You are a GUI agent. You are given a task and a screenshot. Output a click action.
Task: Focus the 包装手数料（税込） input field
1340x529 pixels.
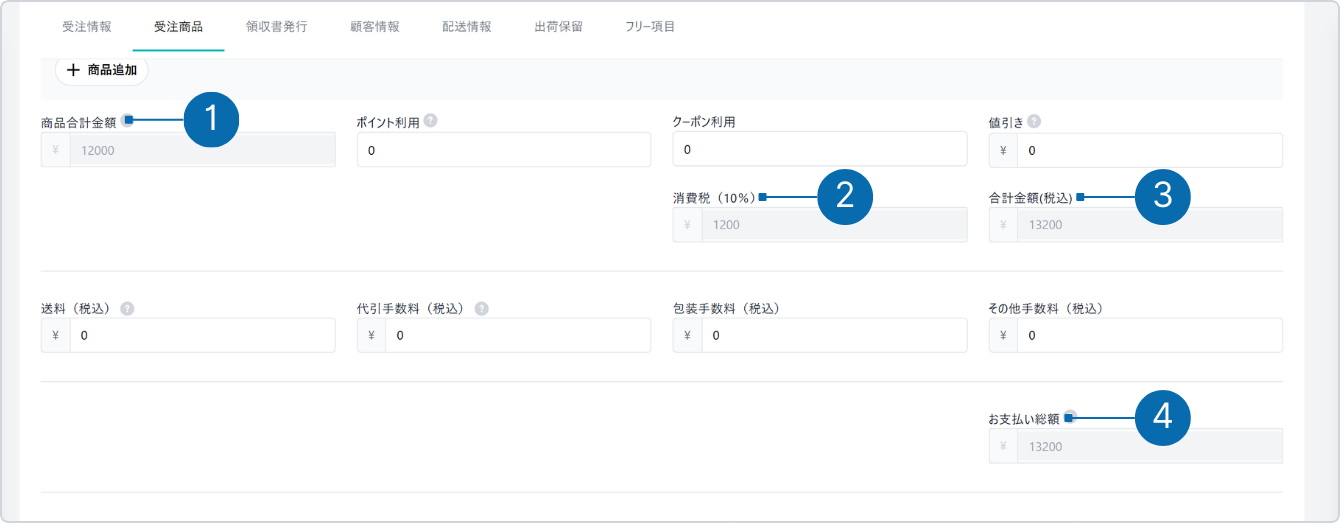[x=833, y=336]
